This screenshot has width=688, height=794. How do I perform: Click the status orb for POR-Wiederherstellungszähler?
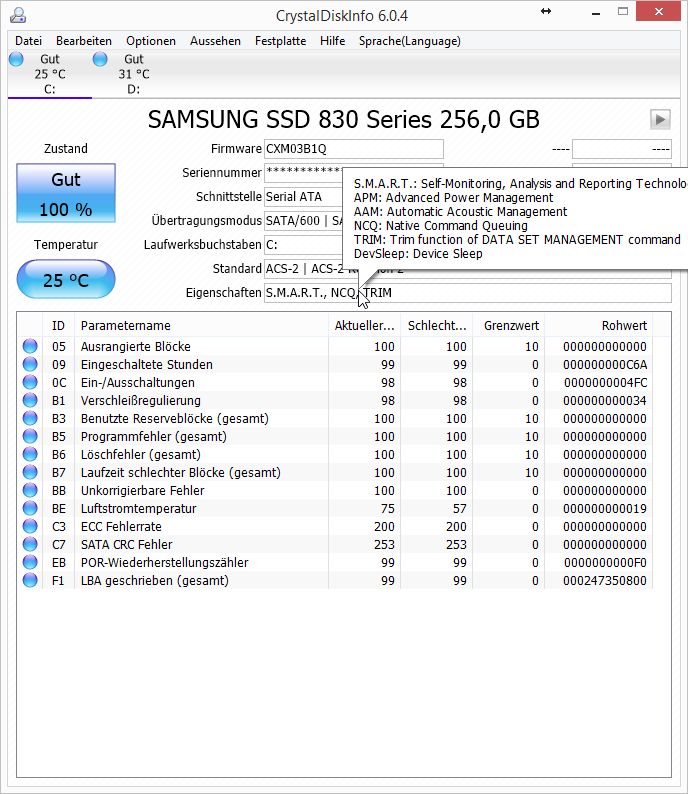(x=30, y=562)
